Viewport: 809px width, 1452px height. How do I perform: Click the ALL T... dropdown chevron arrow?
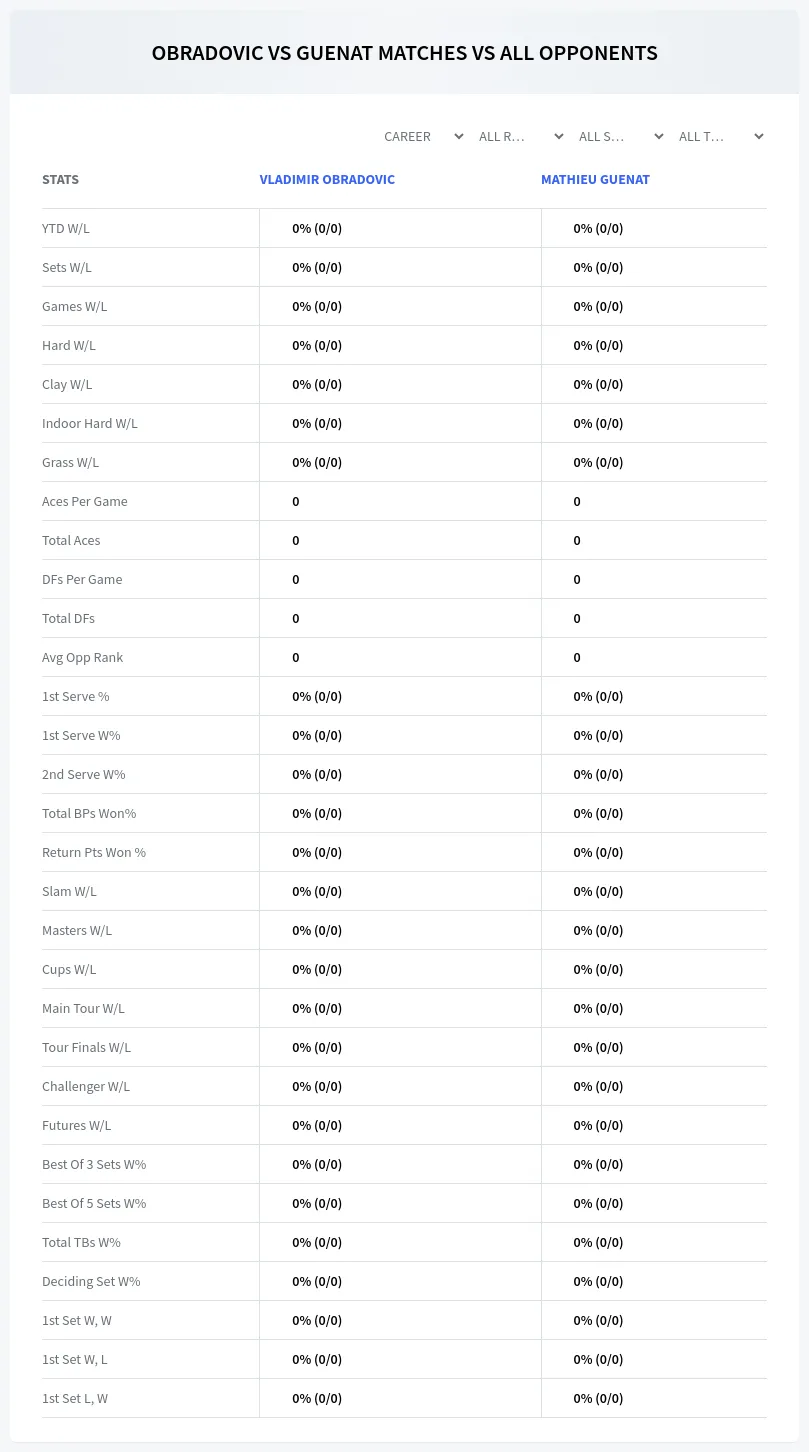tap(758, 136)
